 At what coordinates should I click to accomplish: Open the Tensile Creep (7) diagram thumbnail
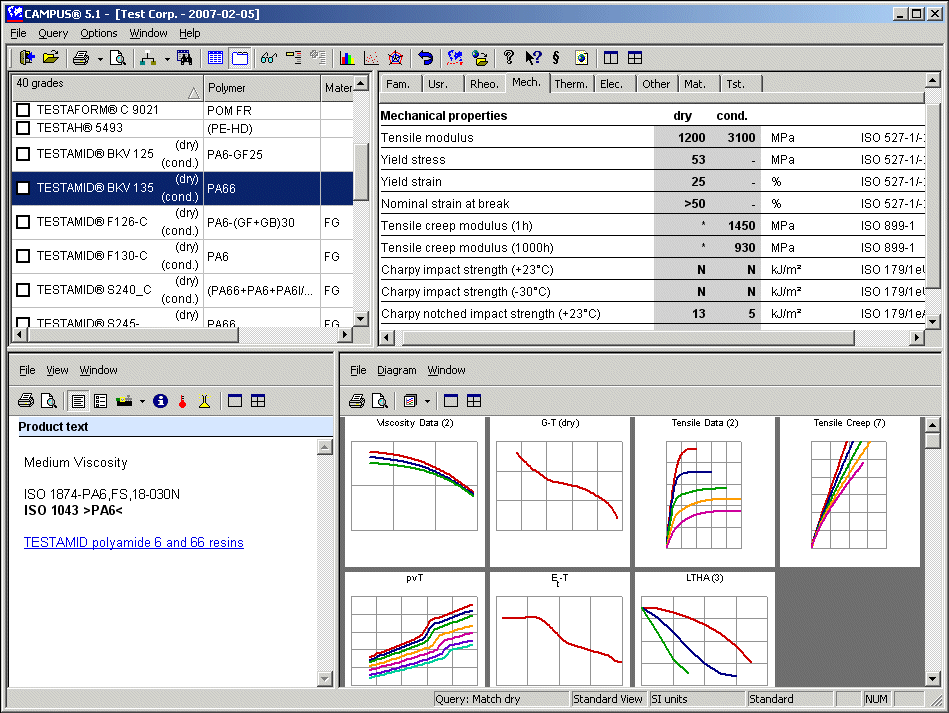(x=849, y=492)
